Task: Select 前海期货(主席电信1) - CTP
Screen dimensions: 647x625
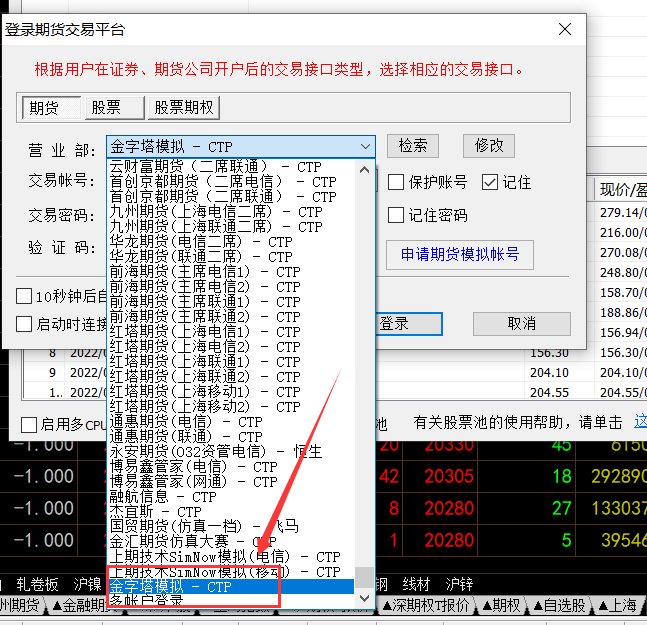Action: [230, 272]
